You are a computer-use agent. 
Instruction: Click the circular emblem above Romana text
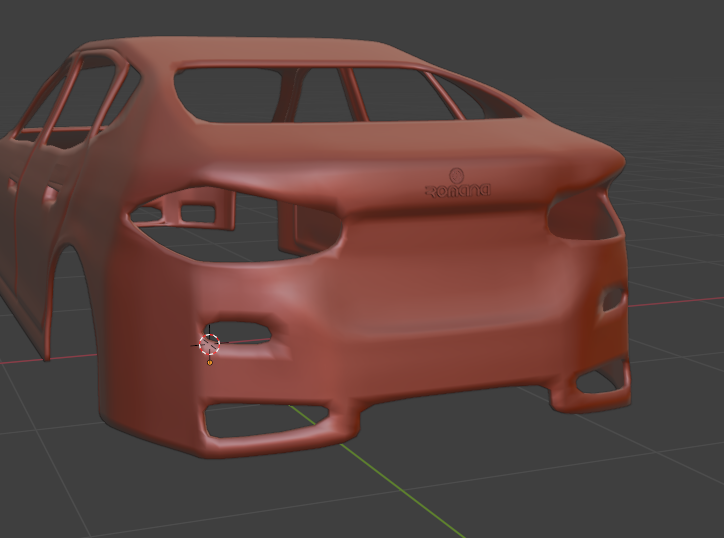tap(457, 175)
